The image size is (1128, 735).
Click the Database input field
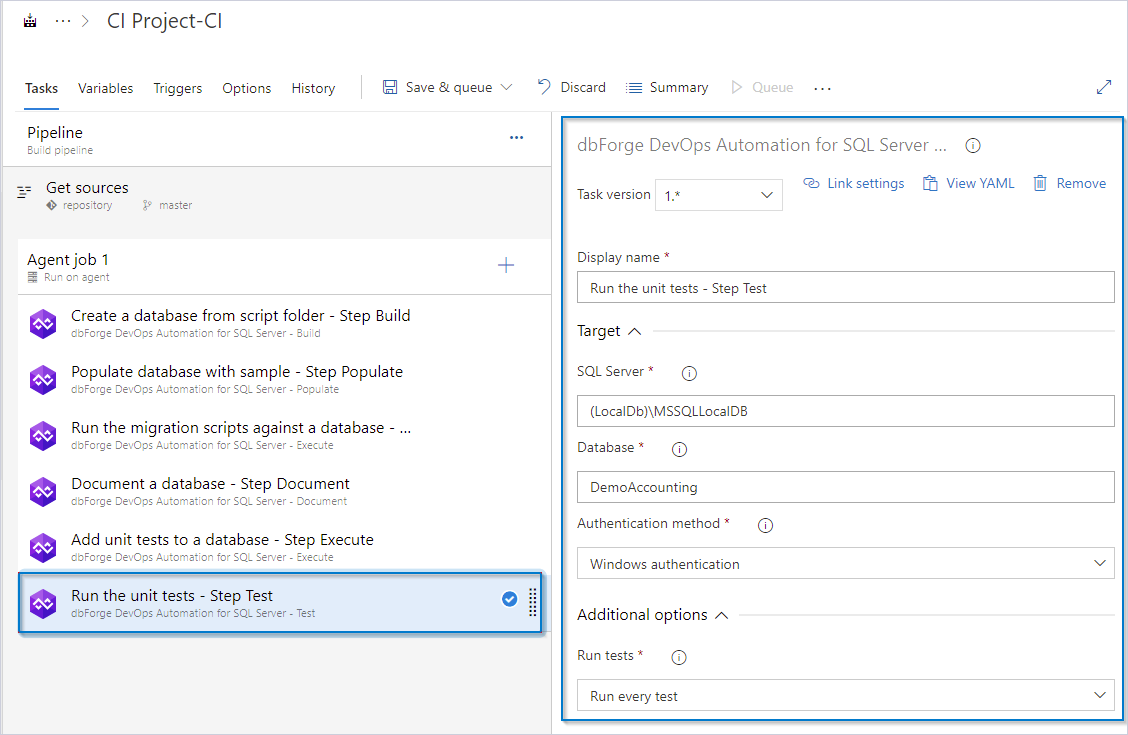pos(845,487)
